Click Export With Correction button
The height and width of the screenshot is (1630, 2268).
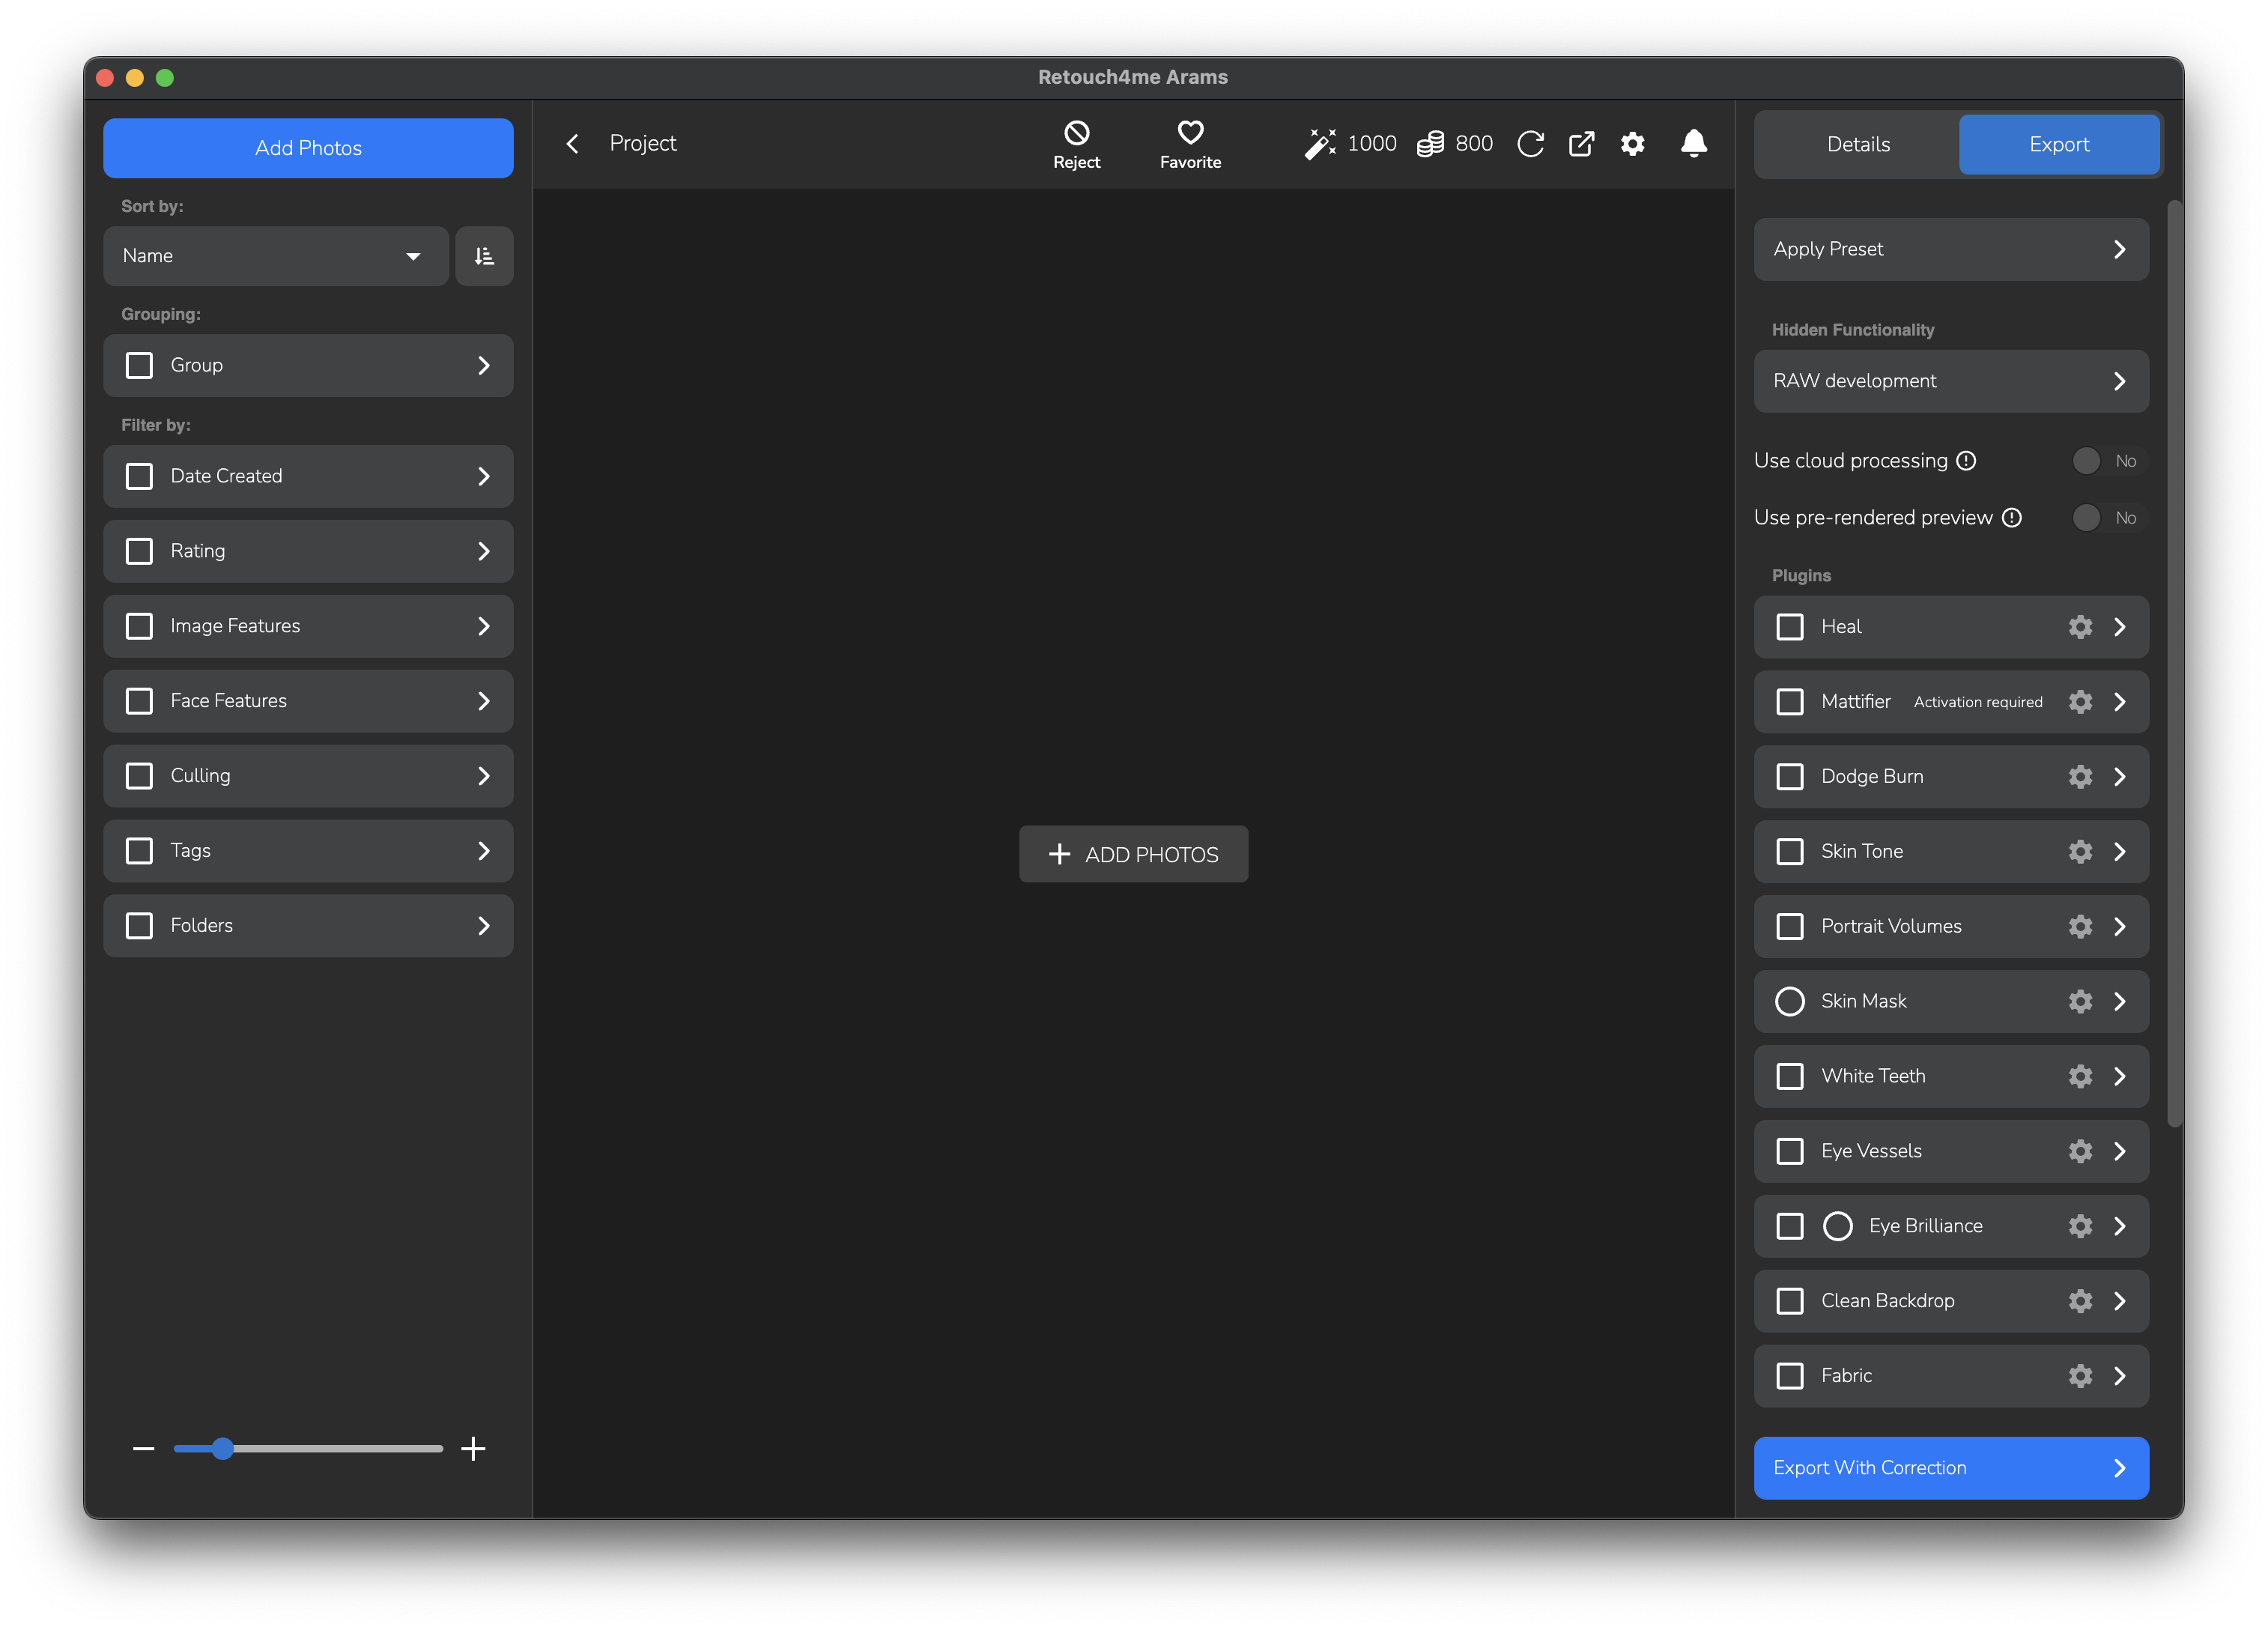tap(1950, 1467)
